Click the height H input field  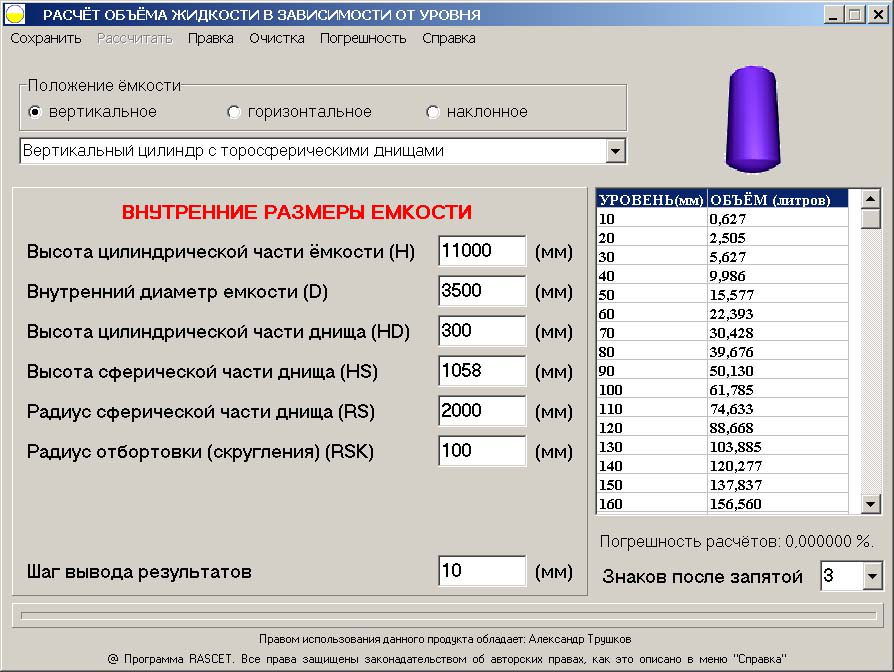click(482, 251)
